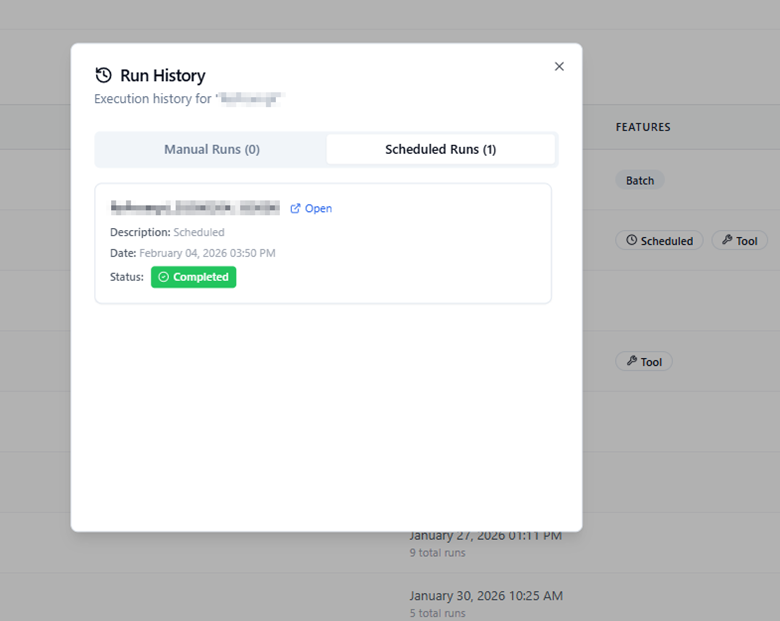Image resolution: width=780 pixels, height=621 pixels.
Task: Select the January 30, 2026 10:25 AM entry
Action: coord(485,596)
